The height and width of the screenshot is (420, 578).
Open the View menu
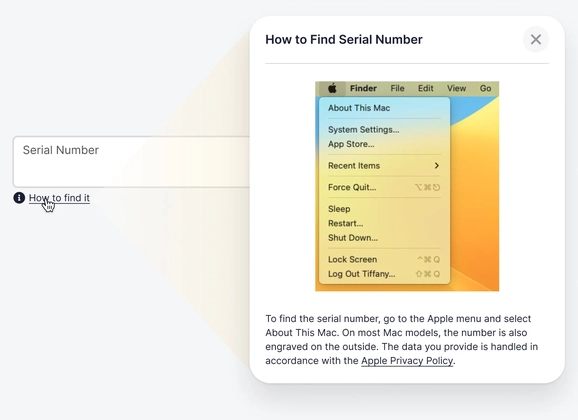[x=456, y=88]
